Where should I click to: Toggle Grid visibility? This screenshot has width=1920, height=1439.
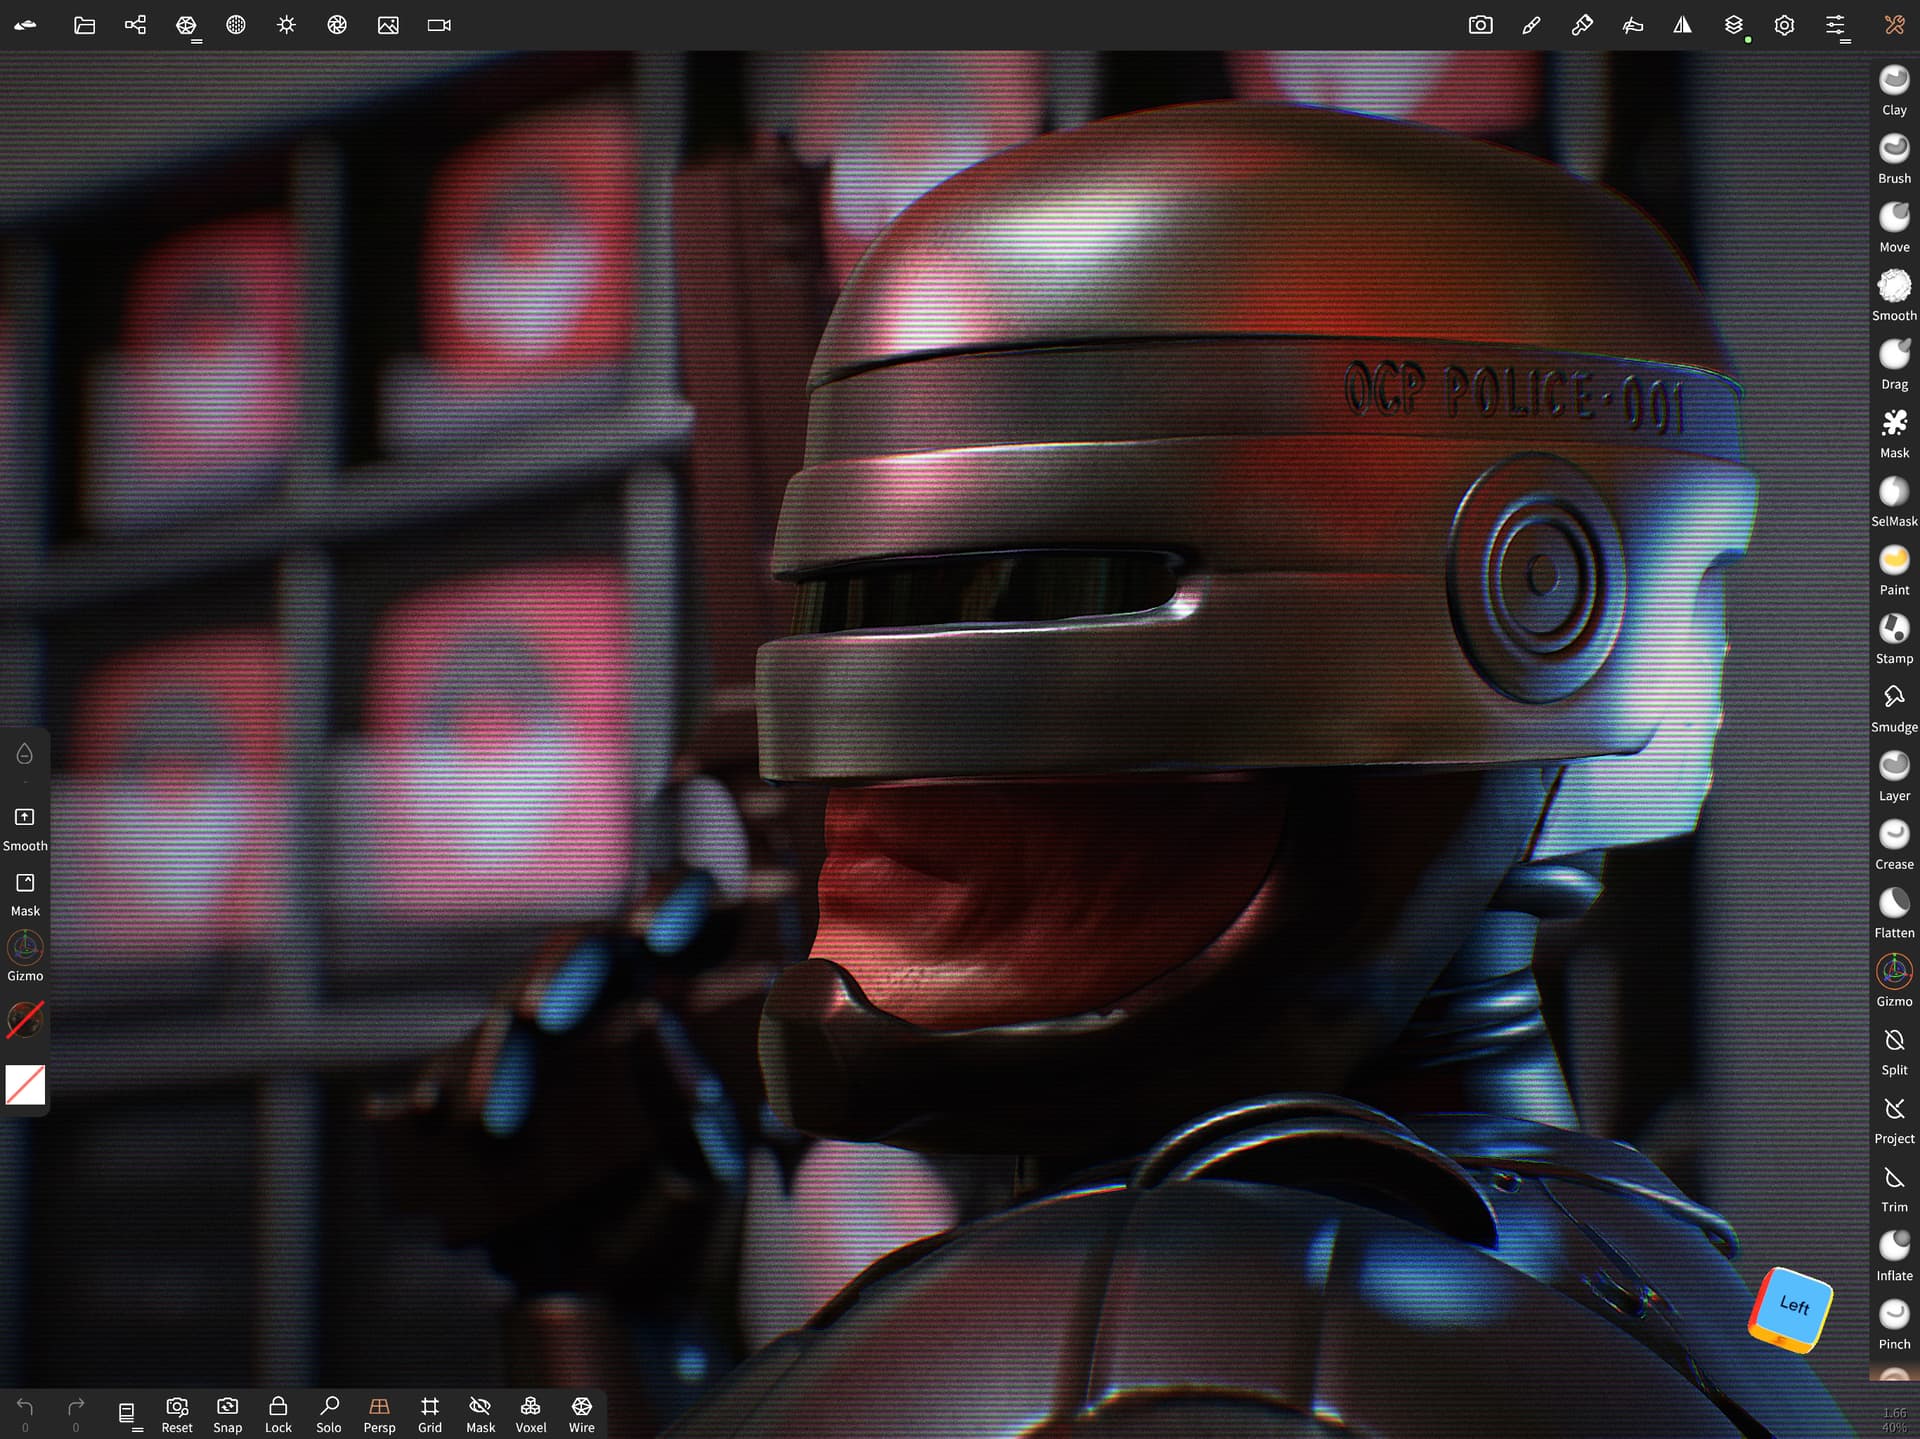click(430, 1414)
